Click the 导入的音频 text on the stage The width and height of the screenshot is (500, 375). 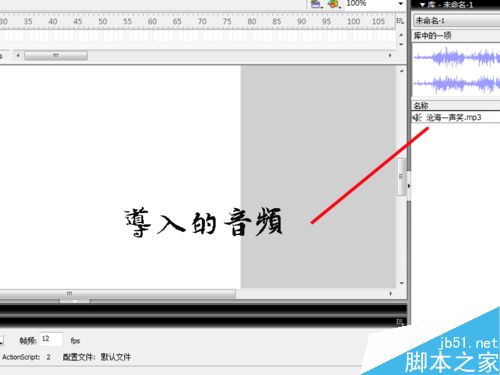pos(204,222)
